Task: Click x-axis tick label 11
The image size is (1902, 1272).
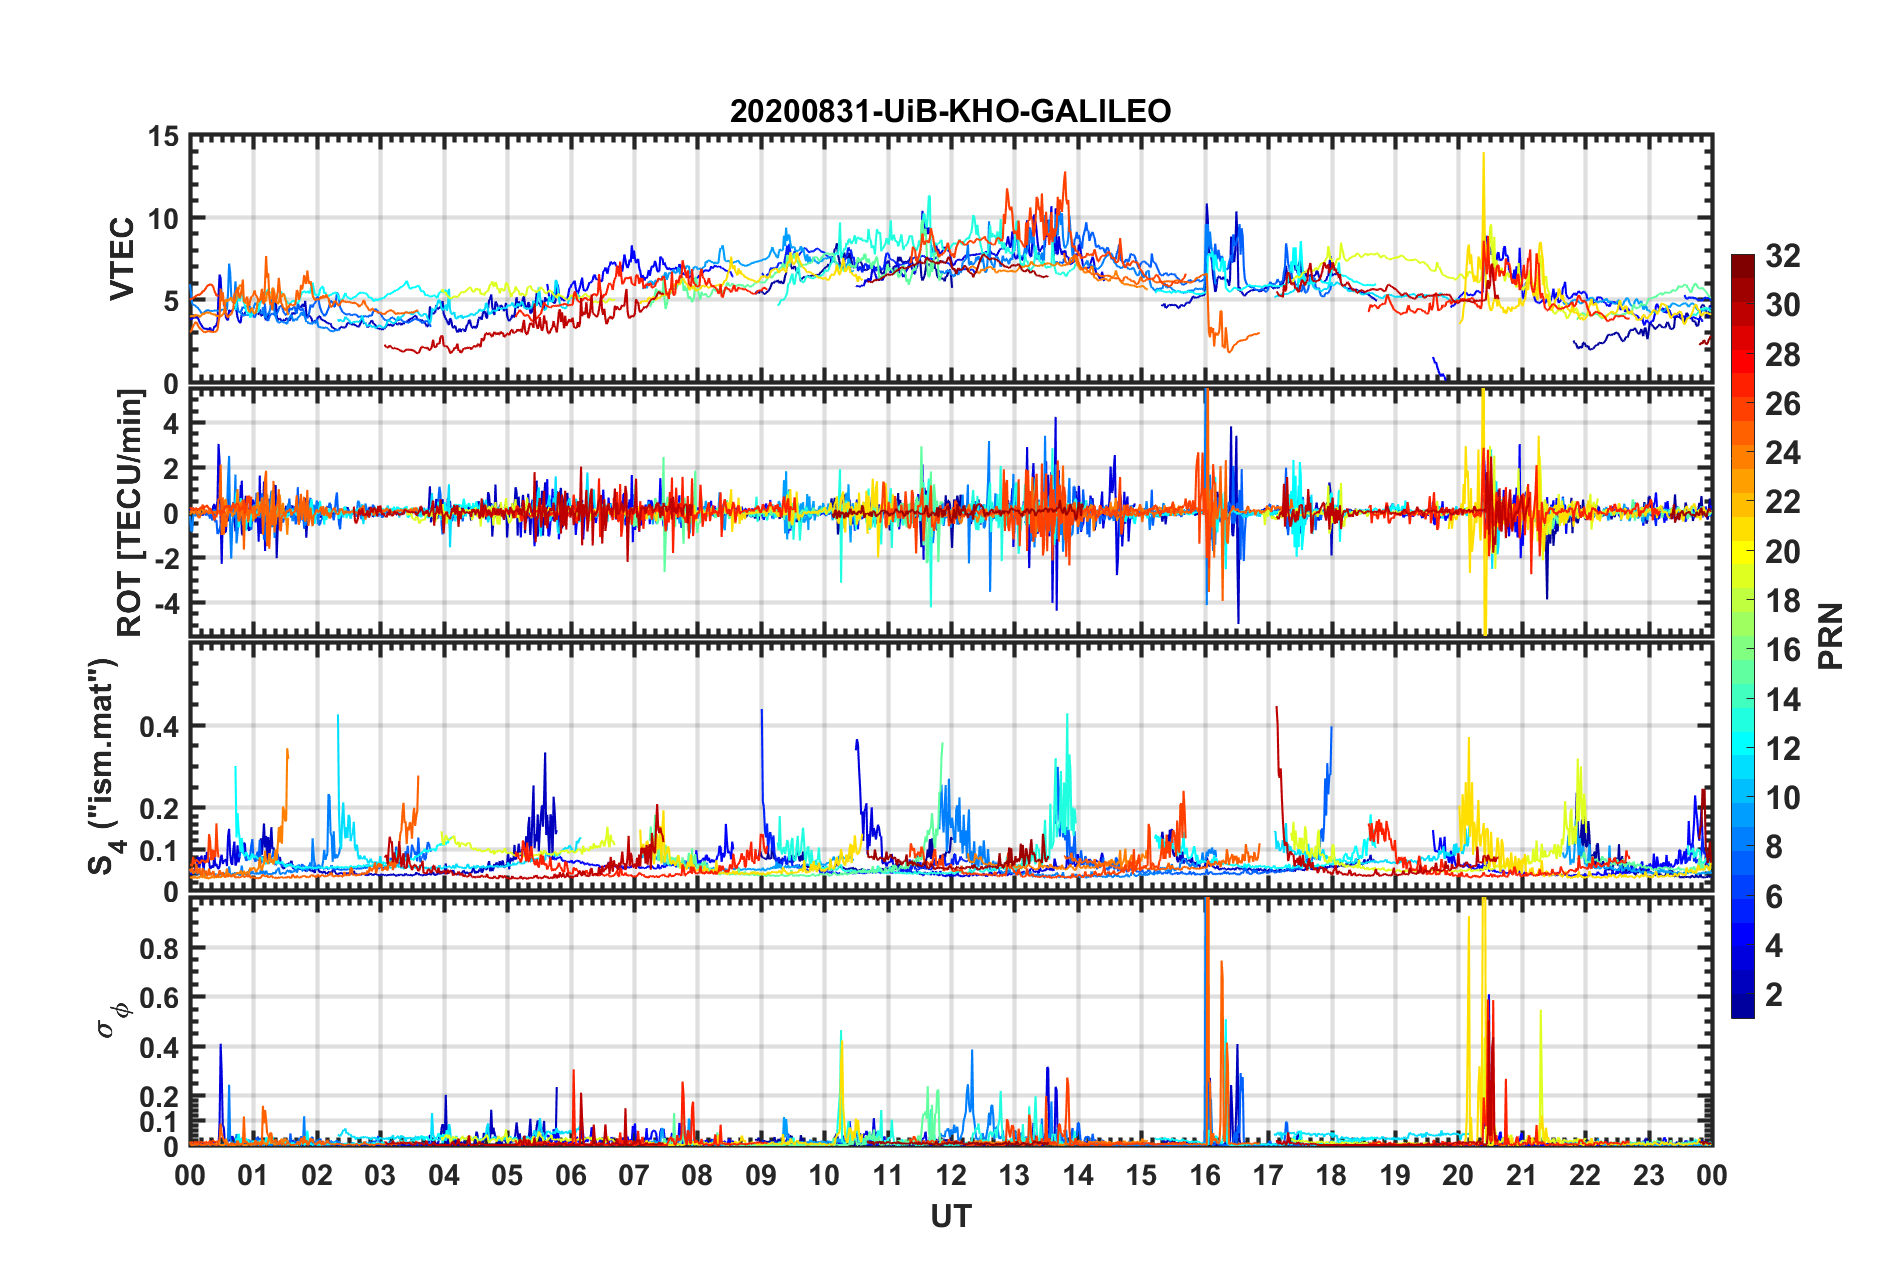Action: click(x=887, y=1175)
